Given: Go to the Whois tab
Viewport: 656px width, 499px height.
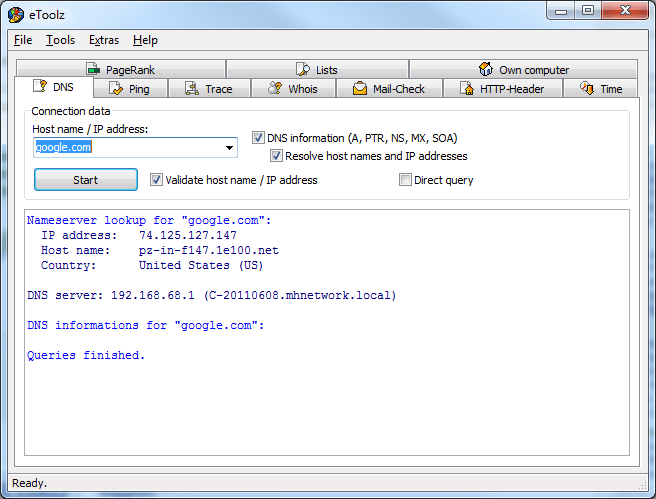Looking at the screenshot, I should click(x=293, y=89).
